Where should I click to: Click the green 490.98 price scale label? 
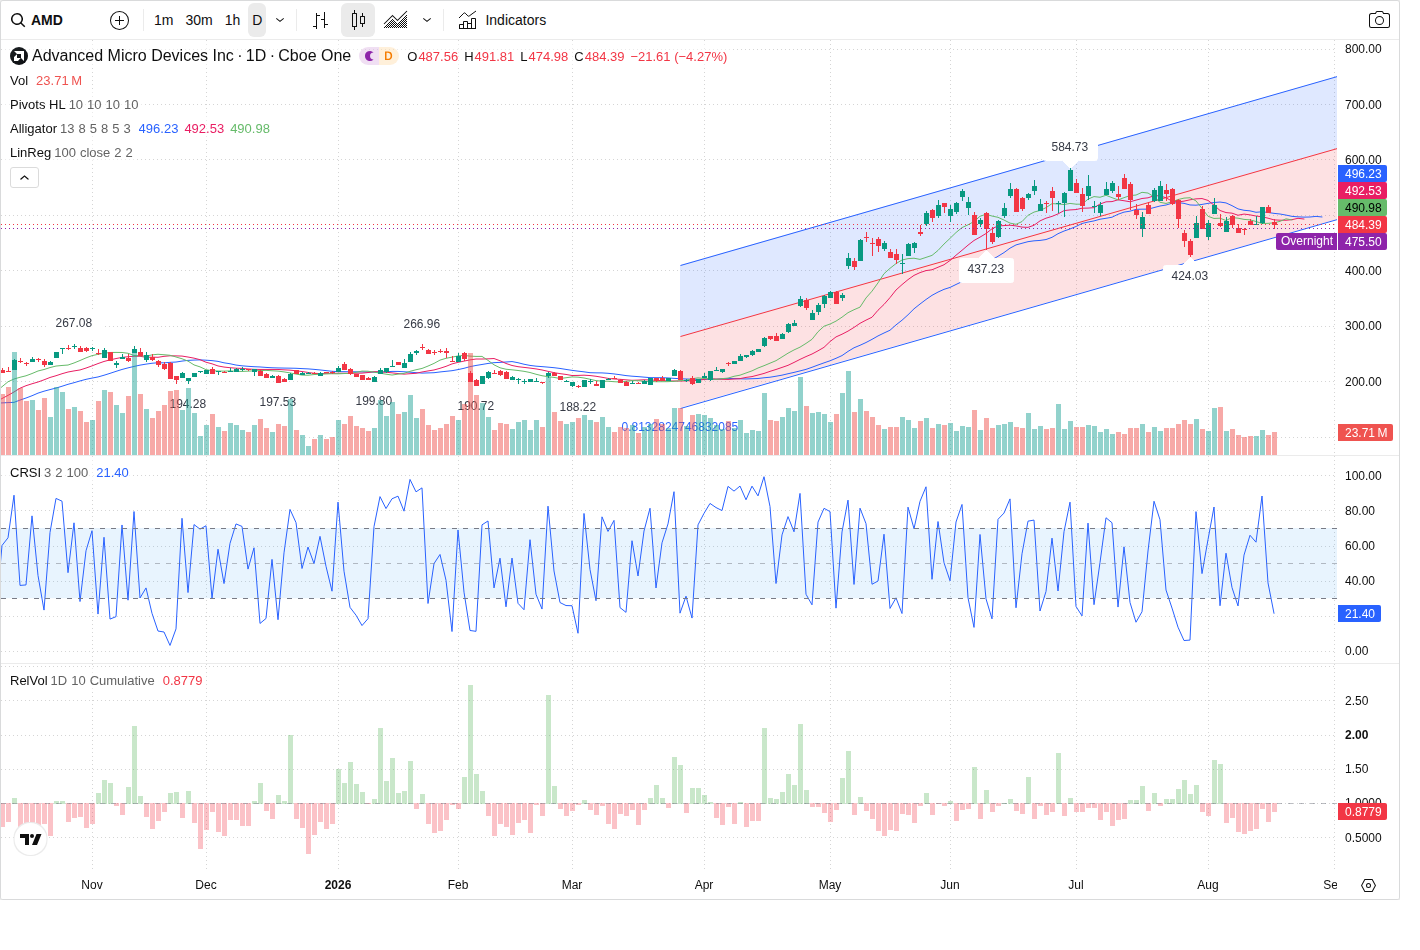[x=1362, y=208]
